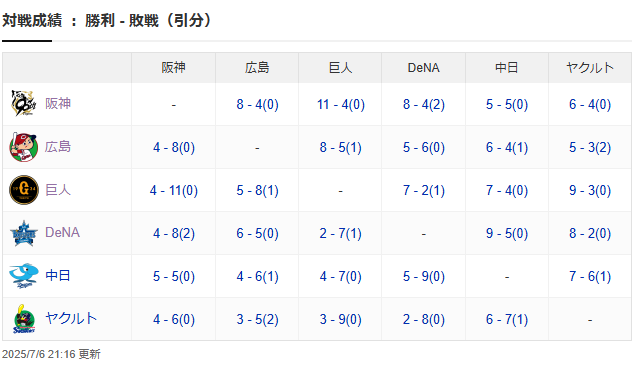Click the DeNA BayStars star logo
Image resolution: width=634 pixels, height=367 pixels.
click(x=24, y=233)
